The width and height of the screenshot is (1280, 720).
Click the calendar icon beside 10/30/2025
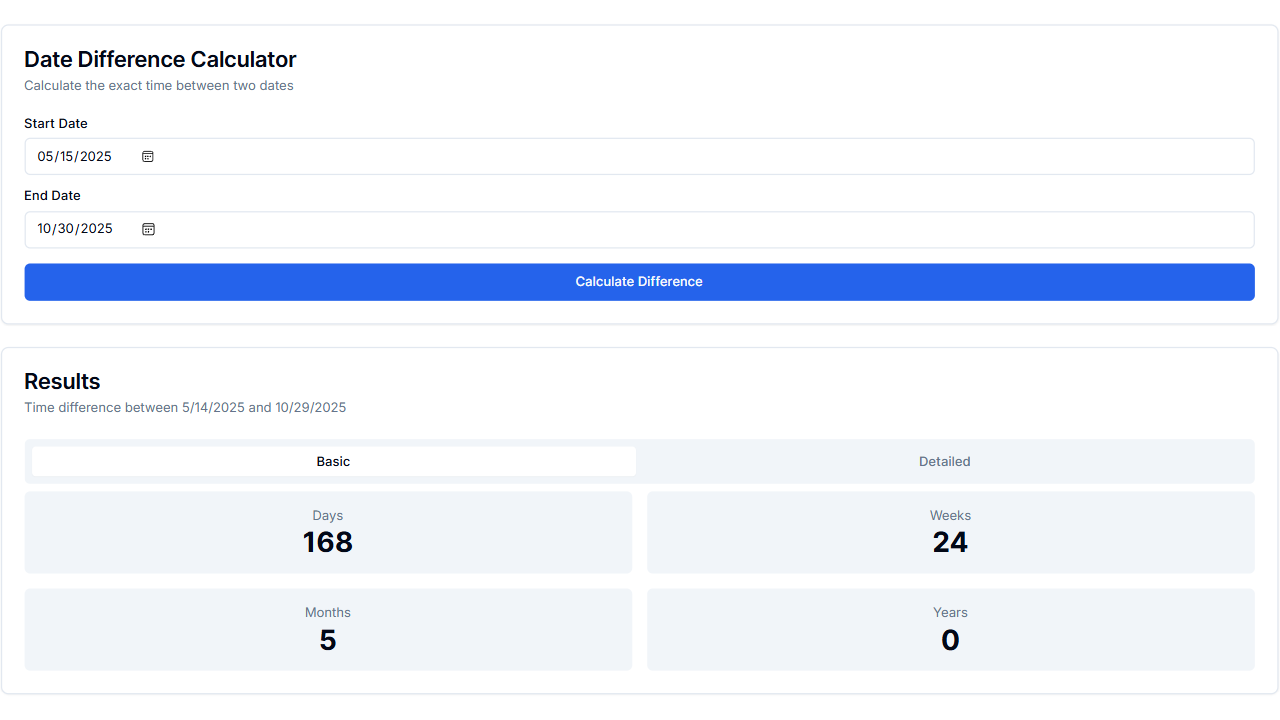(148, 229)
